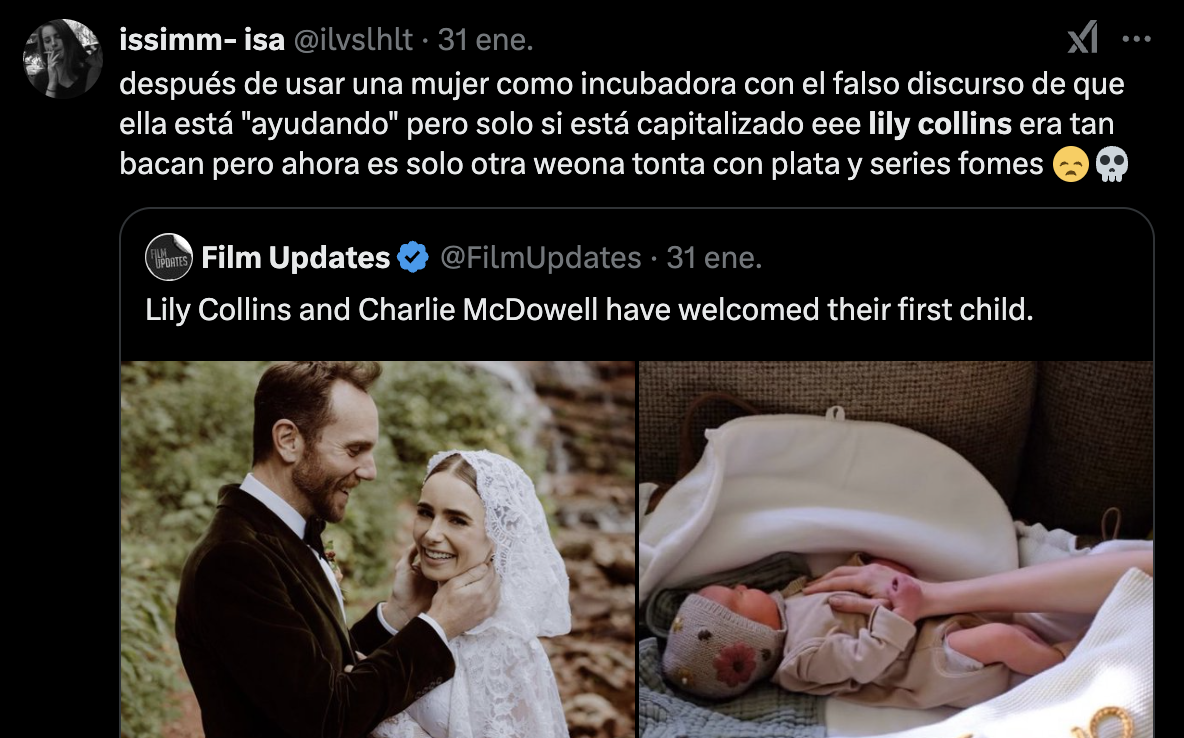Click the skull emoji in the tweet
Image resolution: width=1184 pixels, height=738 pixels.
[1112, 164]
